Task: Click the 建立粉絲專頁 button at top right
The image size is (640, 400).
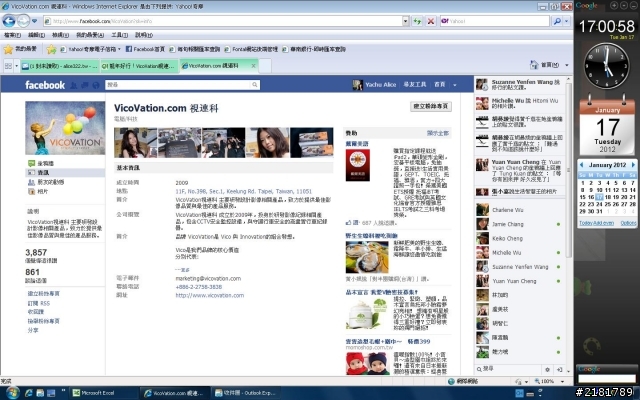Action: tap(431, 106)
